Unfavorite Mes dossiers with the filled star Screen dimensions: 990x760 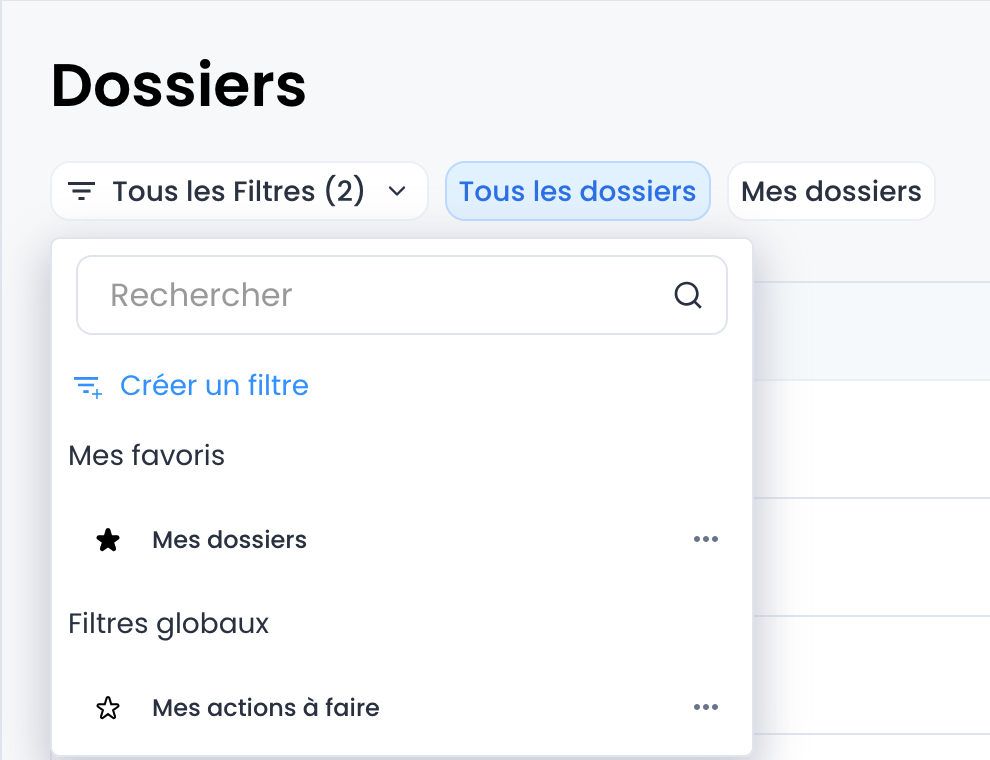[x=108, y=540]
